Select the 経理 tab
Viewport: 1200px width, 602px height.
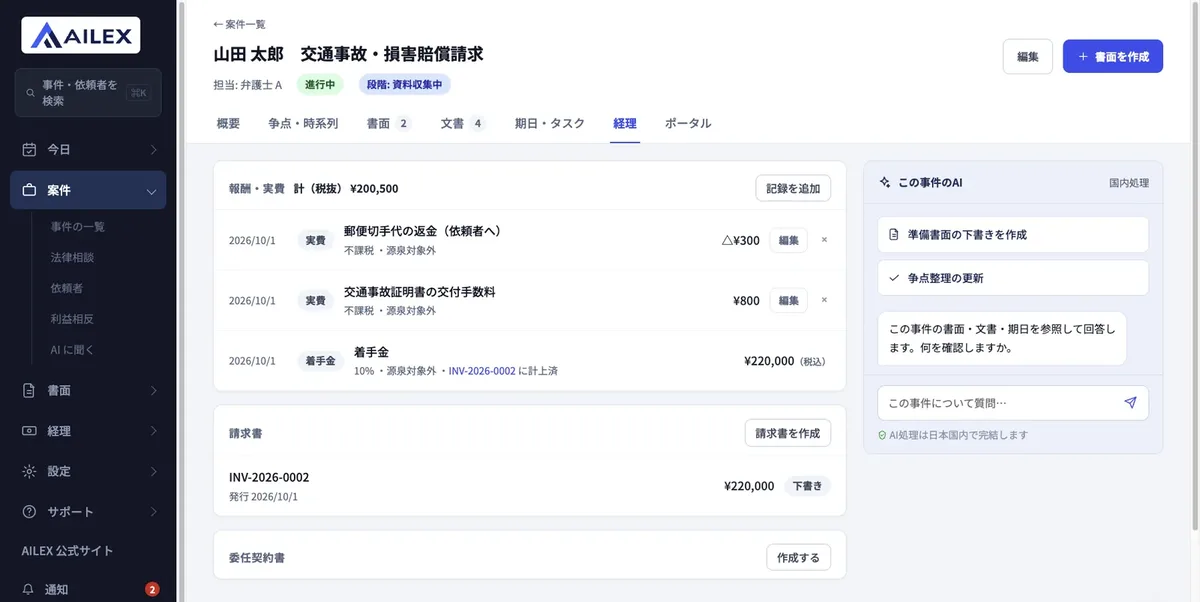[625, 124]
